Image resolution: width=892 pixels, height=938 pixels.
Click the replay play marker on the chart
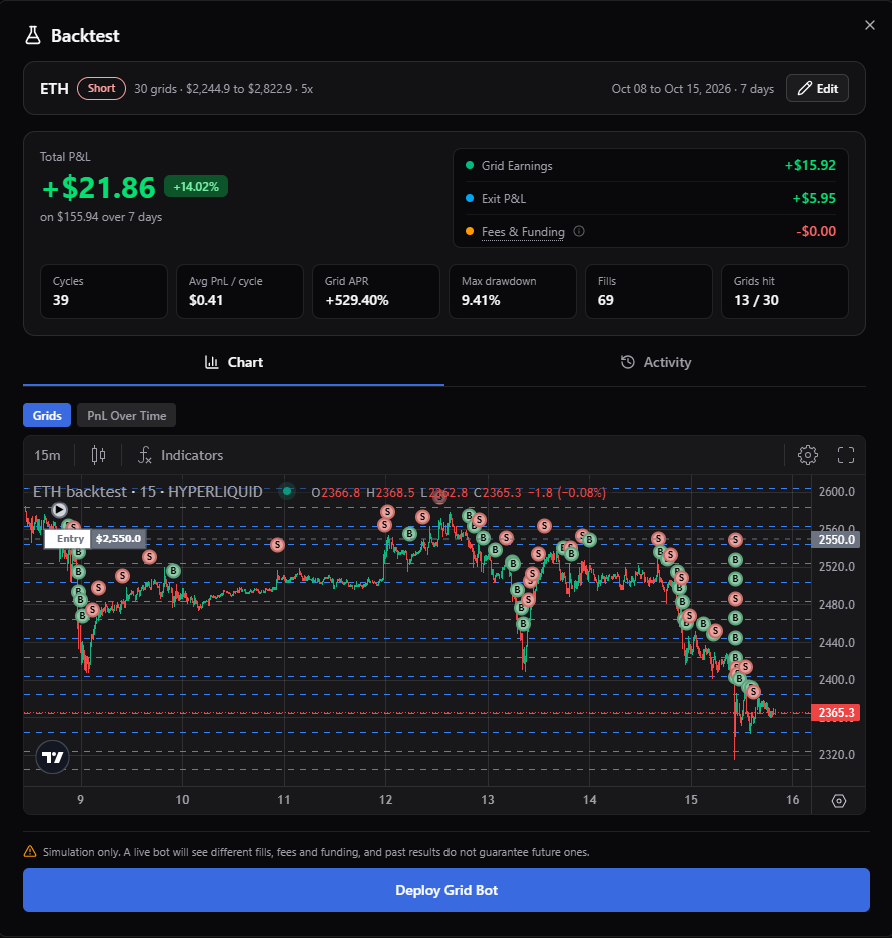coord(59,510)
